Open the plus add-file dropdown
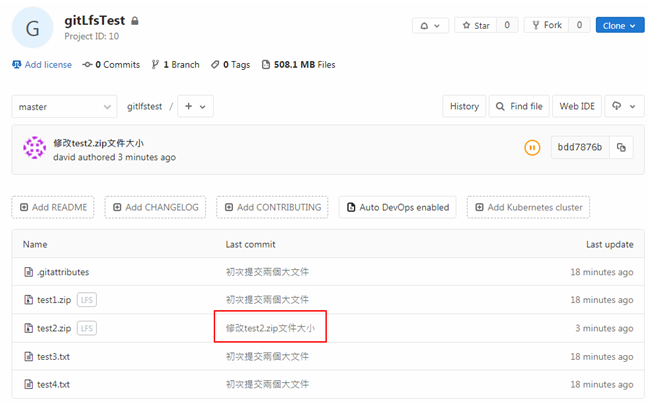 [195, 106]
